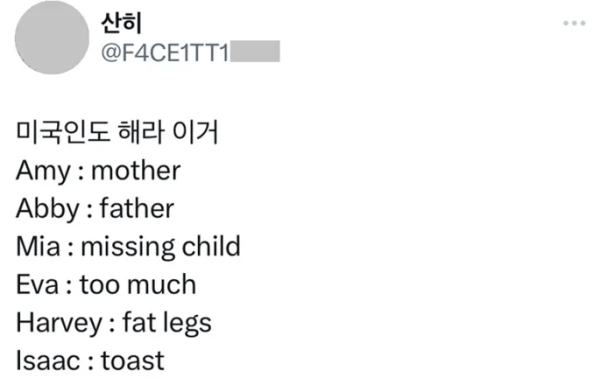Click the word toast
The image size is (600, 392).
132,361
